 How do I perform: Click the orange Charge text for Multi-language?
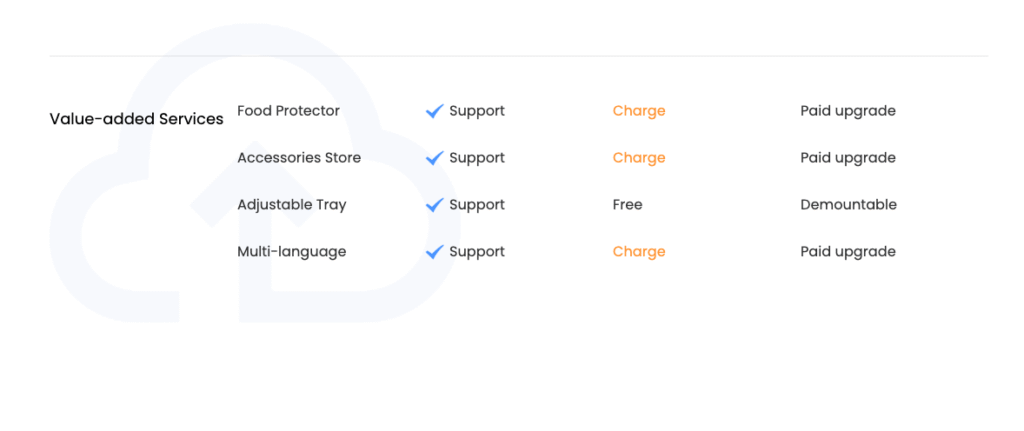(639, 252)
